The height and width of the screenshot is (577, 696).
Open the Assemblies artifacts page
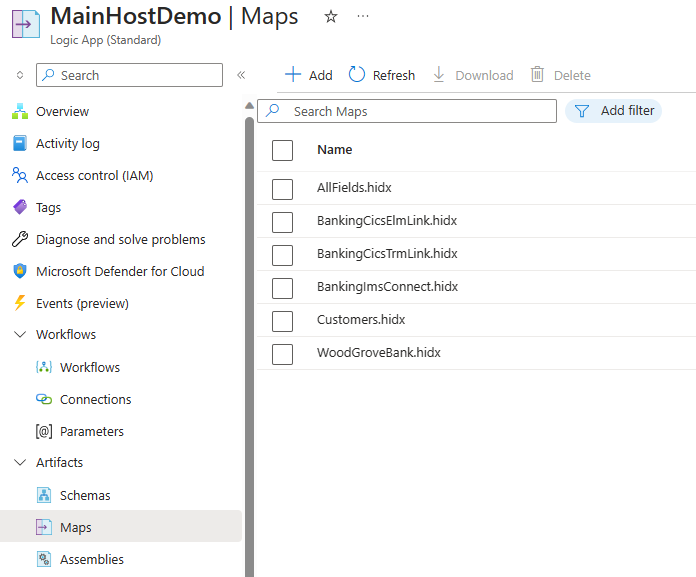pyautogui.click(x=92, y=559)
